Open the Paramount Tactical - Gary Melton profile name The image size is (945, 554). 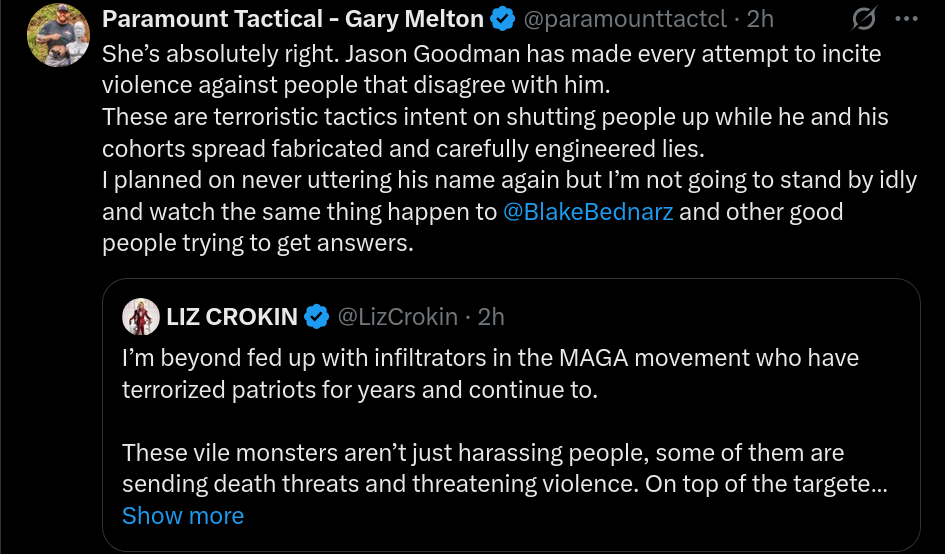click(x=294, y=19)
